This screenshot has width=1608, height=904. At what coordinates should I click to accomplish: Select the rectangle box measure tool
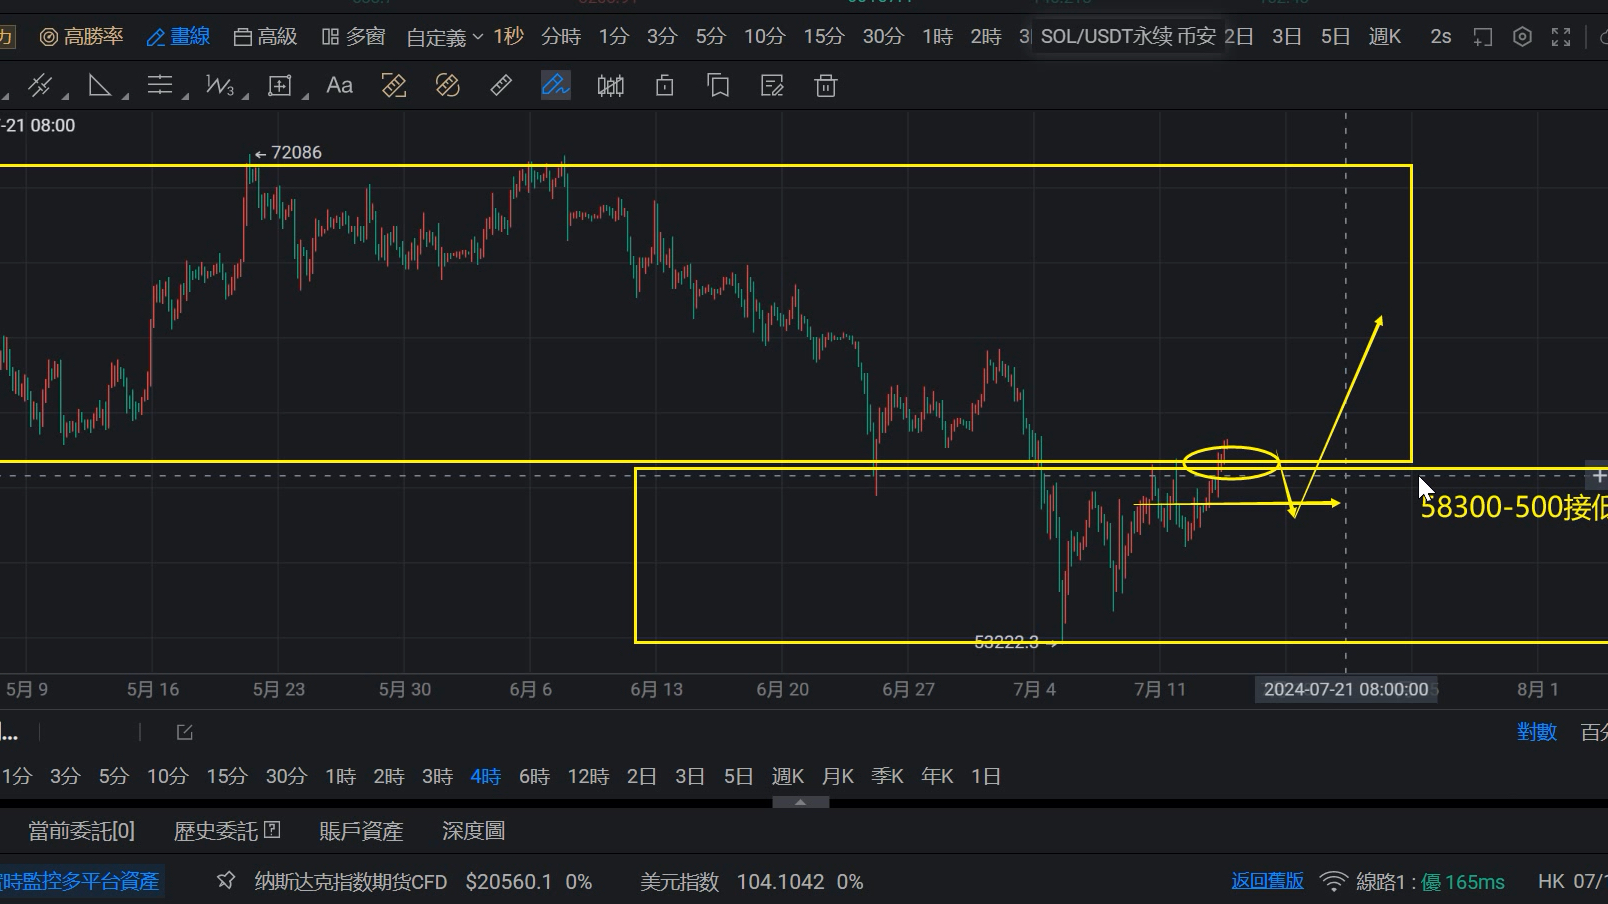click(x=280, y=86)
